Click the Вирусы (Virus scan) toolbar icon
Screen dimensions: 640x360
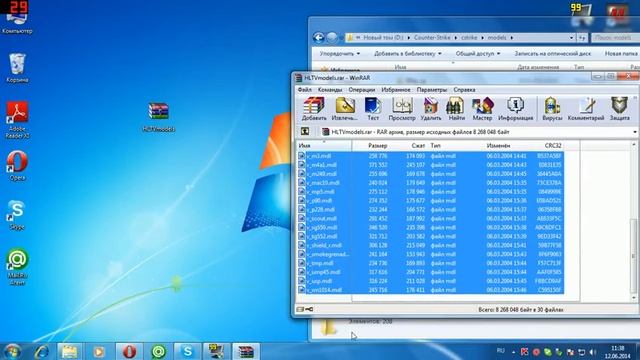click(x=552, y=109)
